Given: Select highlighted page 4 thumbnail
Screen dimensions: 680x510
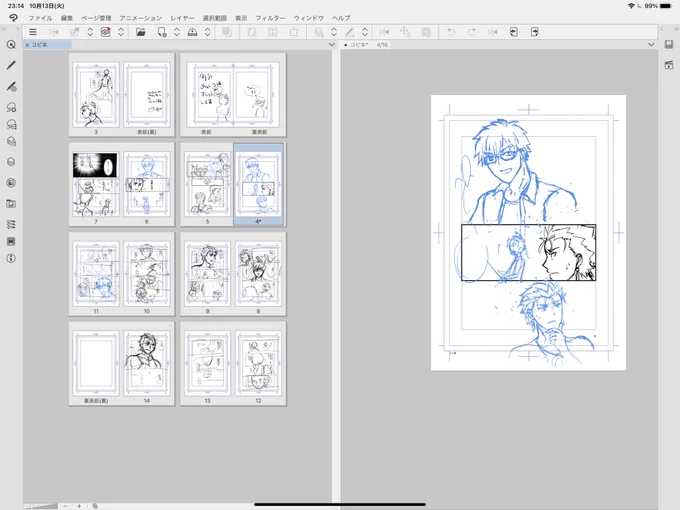Looking at the screenshot, I should 258,184.
